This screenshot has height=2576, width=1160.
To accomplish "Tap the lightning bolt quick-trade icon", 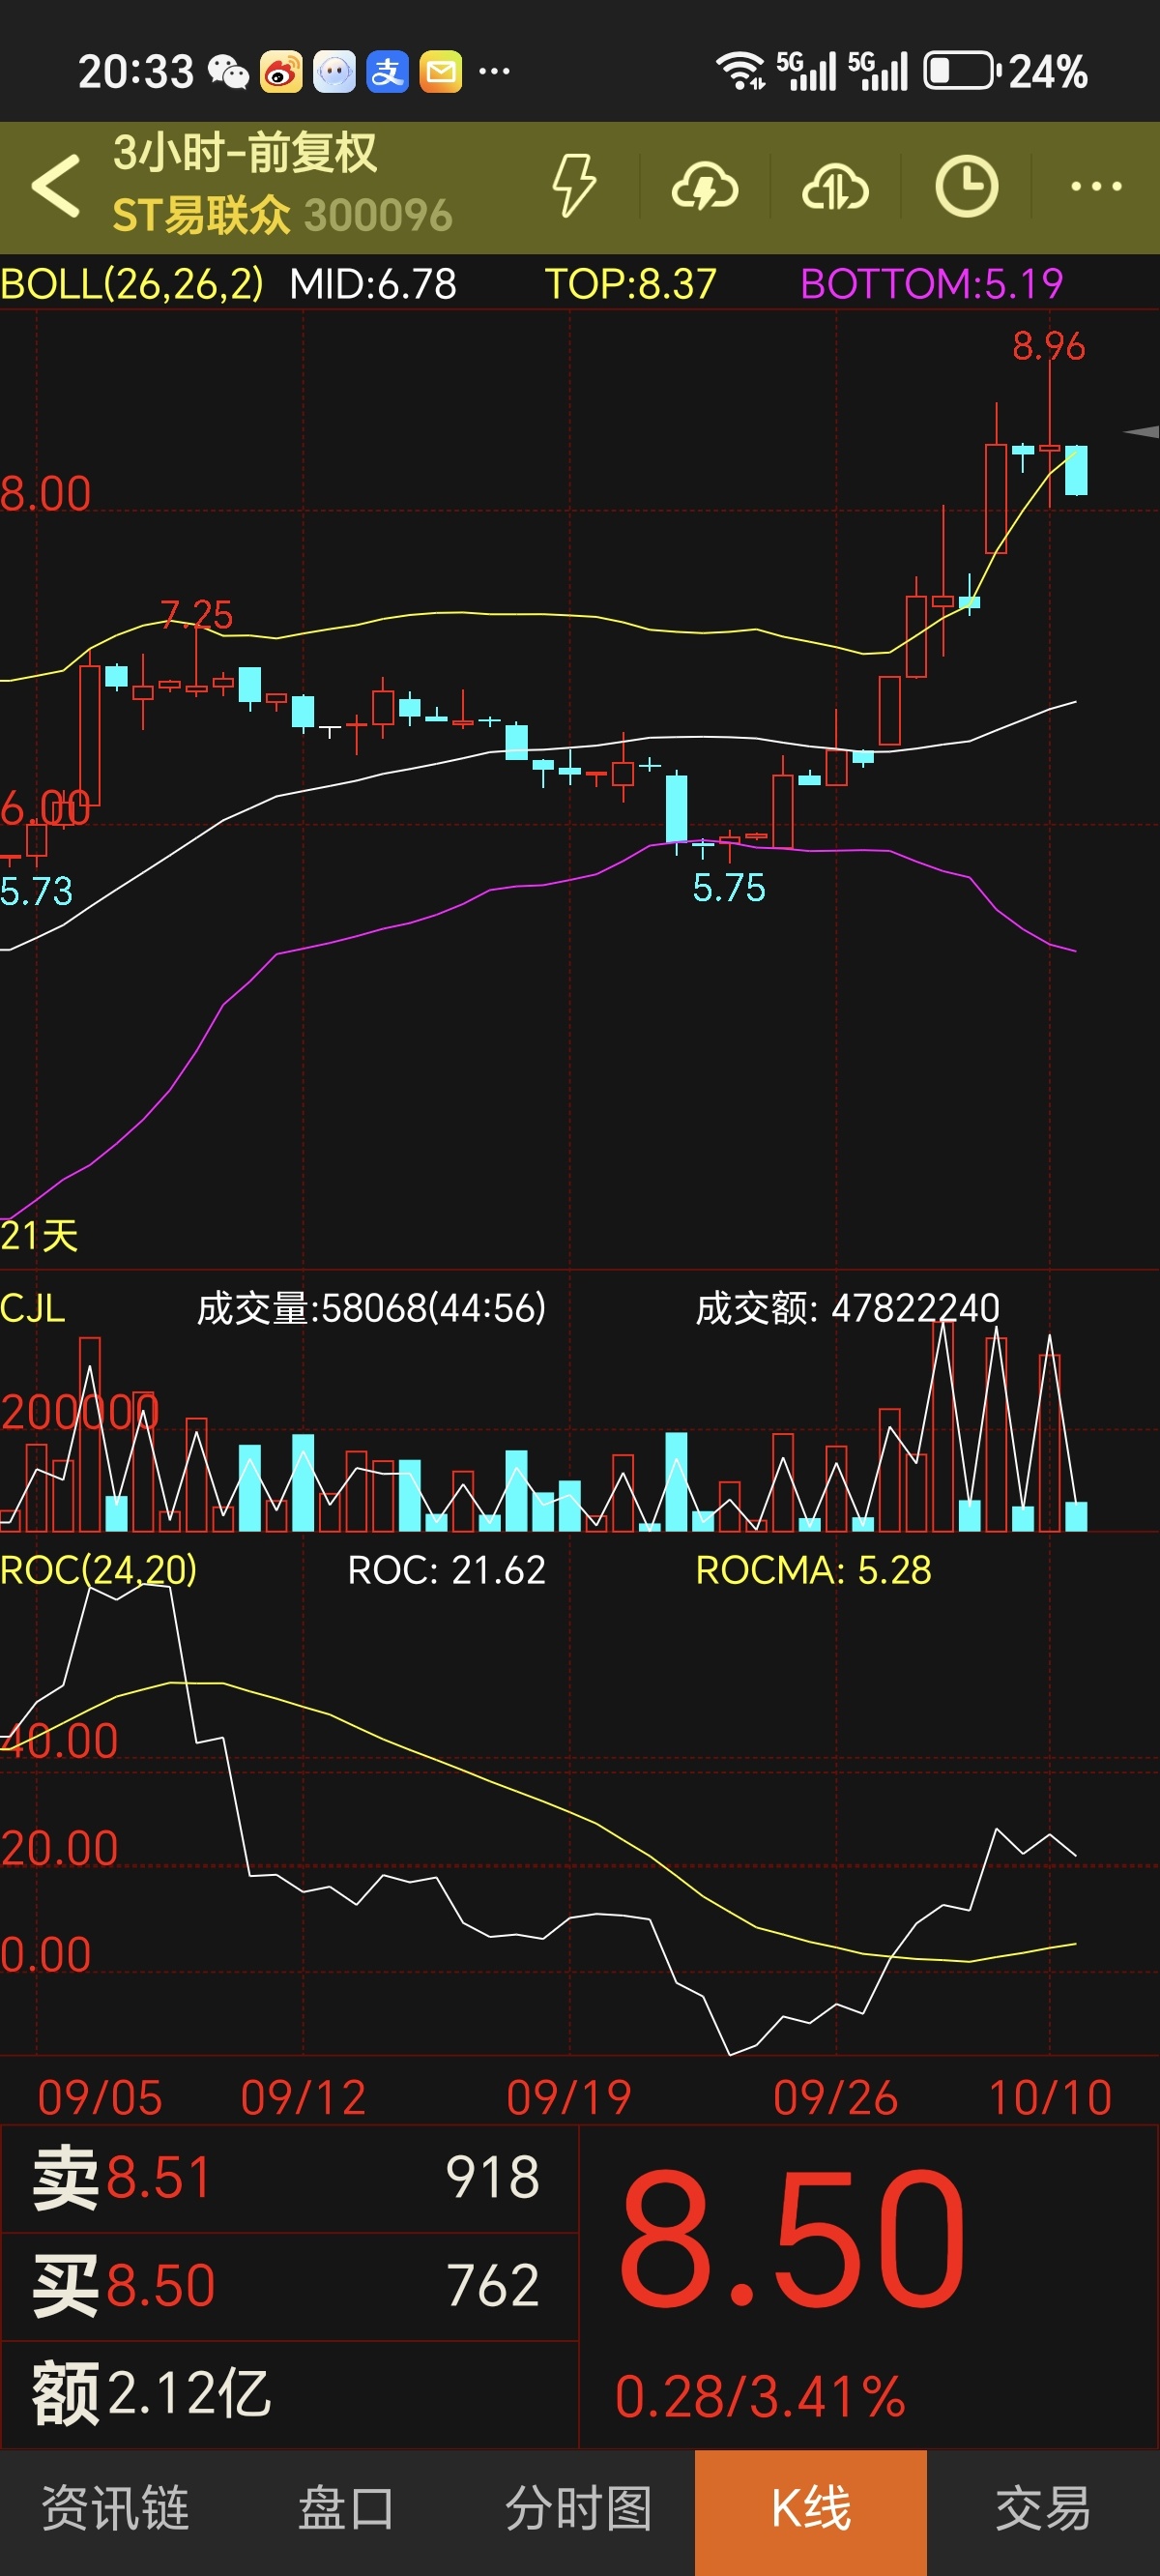I will point(574,186).
